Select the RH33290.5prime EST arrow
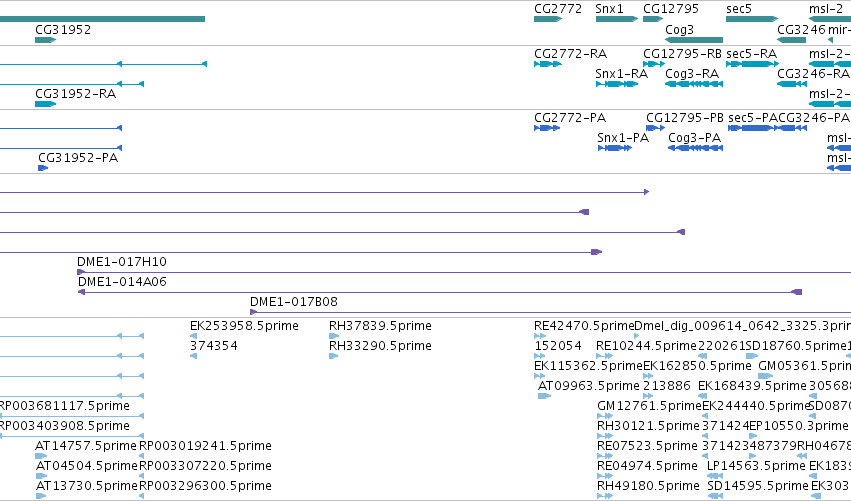 334,356
